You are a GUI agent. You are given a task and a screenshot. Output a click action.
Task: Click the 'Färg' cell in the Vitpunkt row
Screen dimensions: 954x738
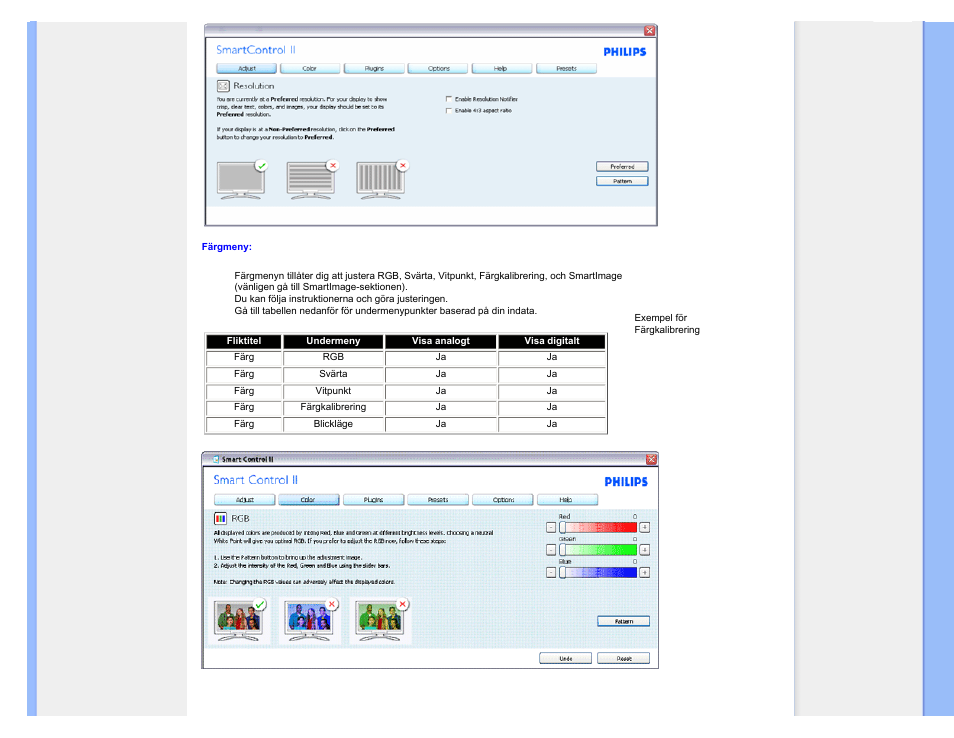[244, 391]
